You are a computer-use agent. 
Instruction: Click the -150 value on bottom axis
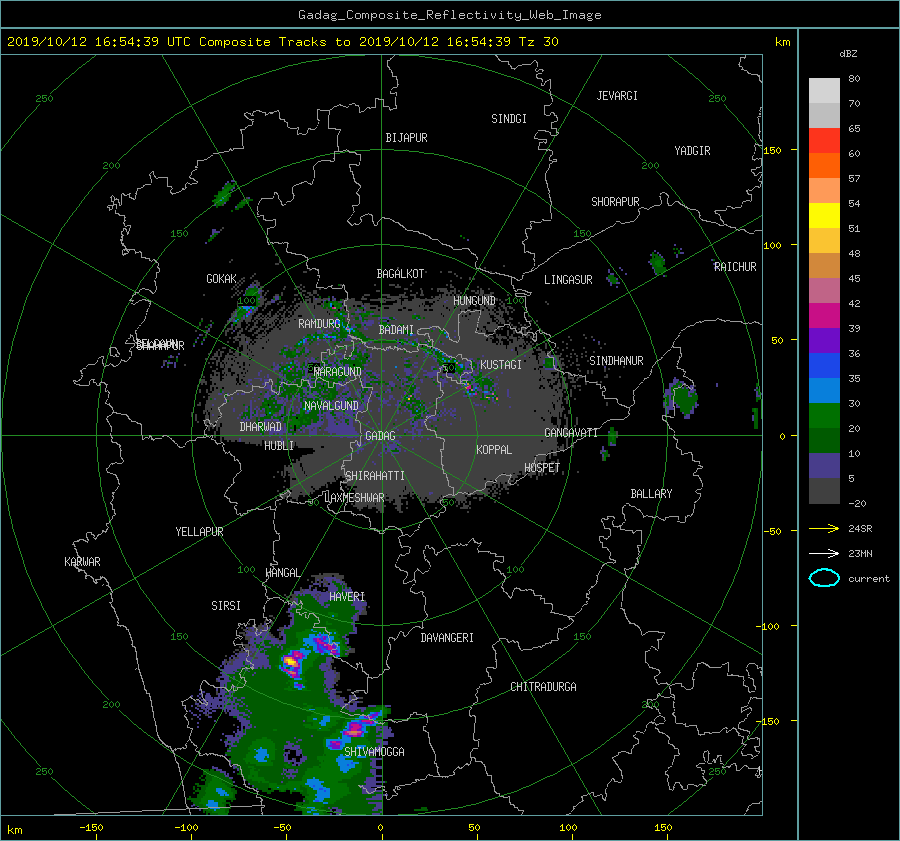pyautogui.click(x=91, y=828)
